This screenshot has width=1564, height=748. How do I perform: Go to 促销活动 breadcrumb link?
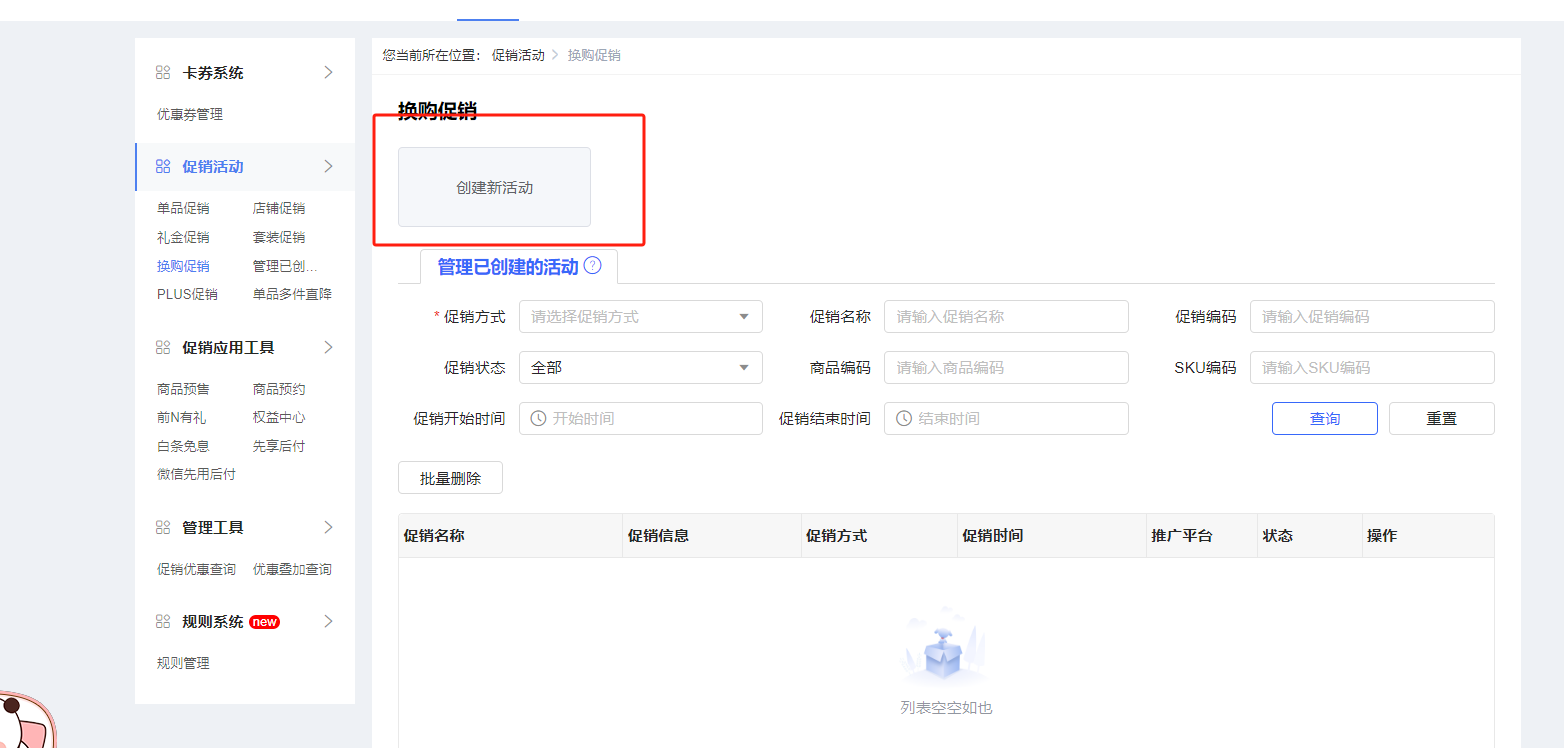tap(518, 55)
